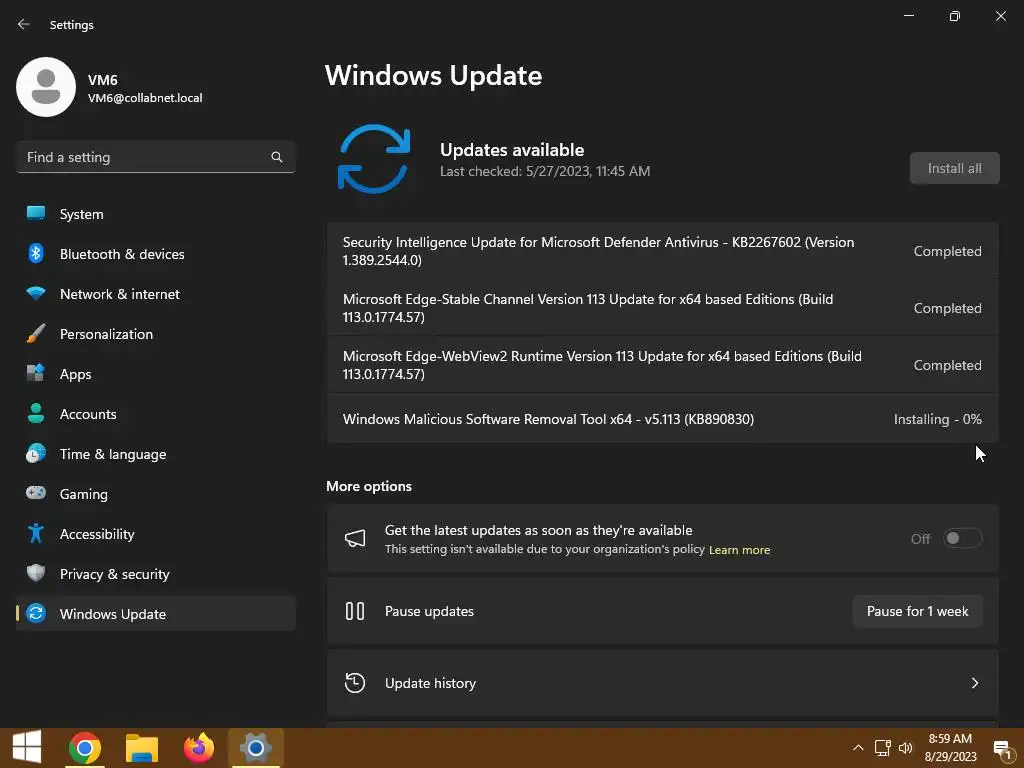Click the Personalization paintbrush icon
The height and width of the screenshot is (768, 1024).
(x=36, y=334)
